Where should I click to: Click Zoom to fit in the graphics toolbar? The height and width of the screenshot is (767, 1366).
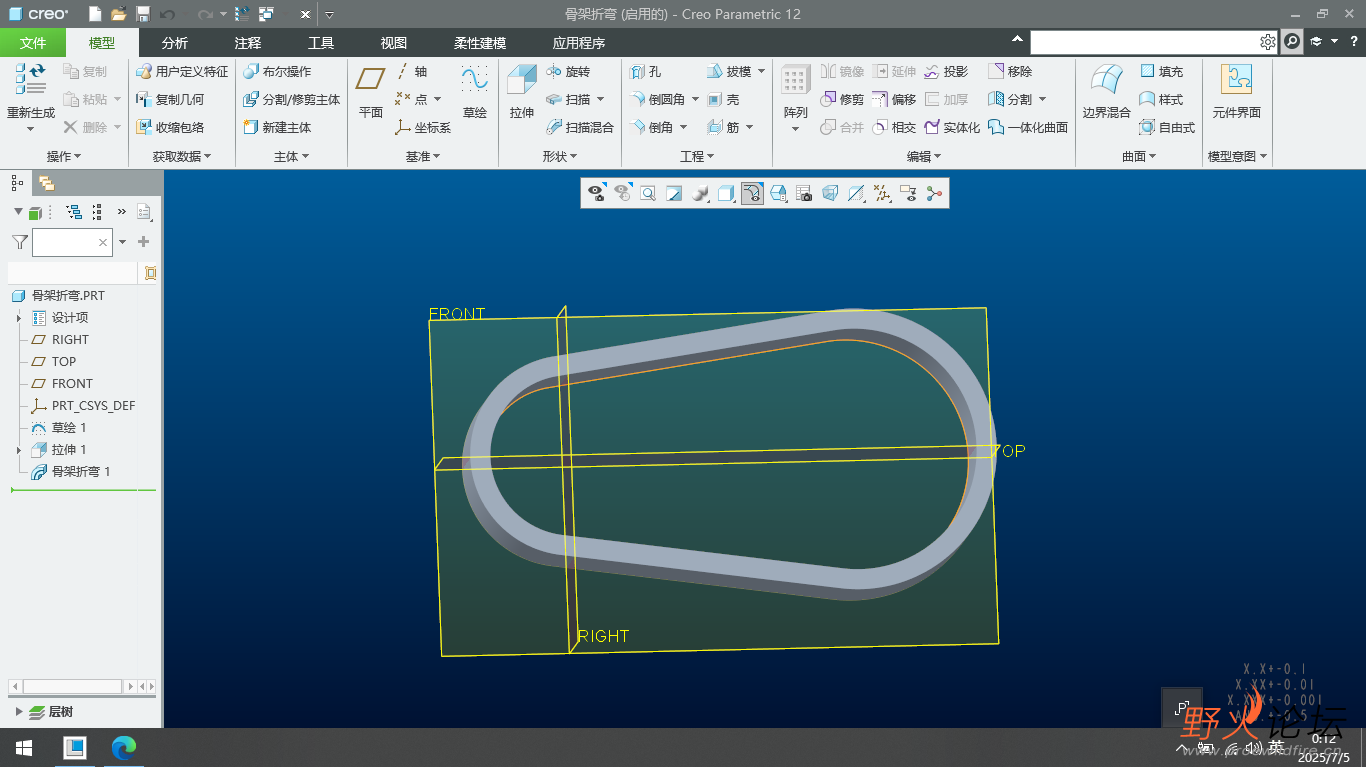pyautogui.click(x=648, y=193)
